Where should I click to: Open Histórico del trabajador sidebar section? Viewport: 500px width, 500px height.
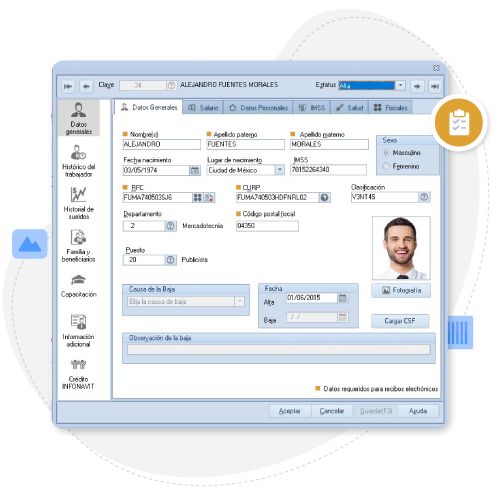pyautogui.click(x=79, y=161)
